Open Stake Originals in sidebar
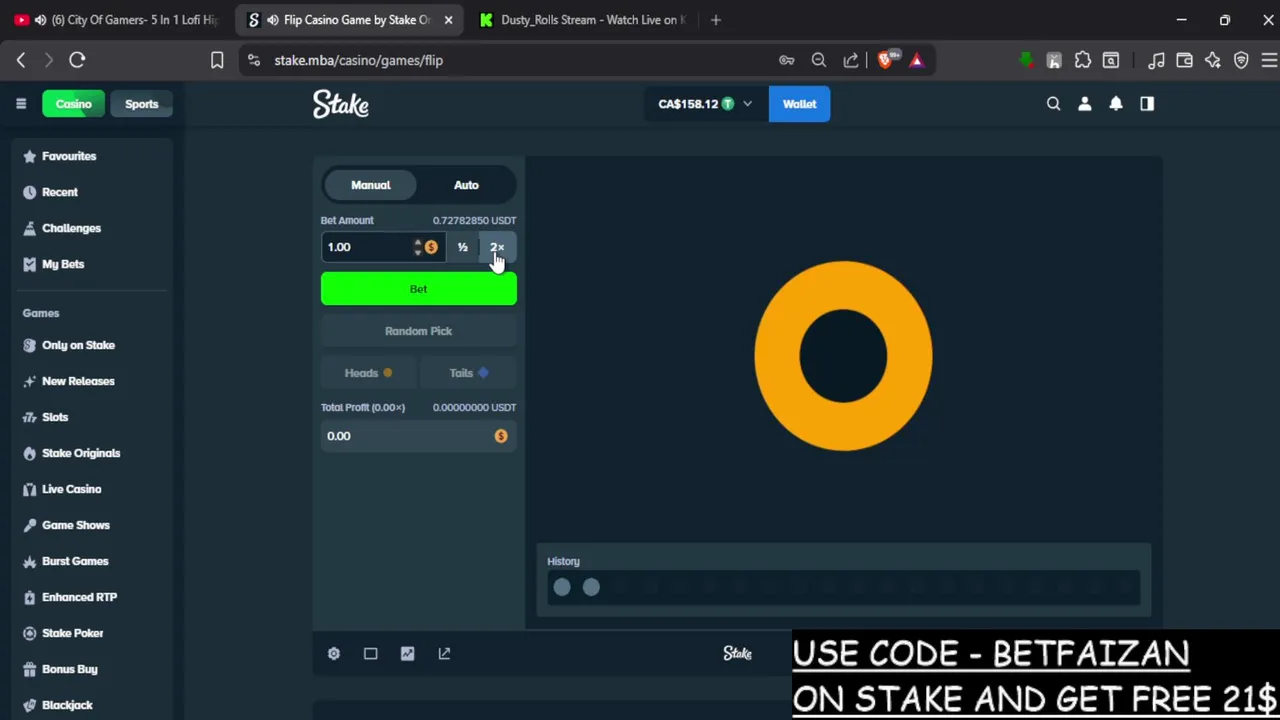 (x=81, y=453)
